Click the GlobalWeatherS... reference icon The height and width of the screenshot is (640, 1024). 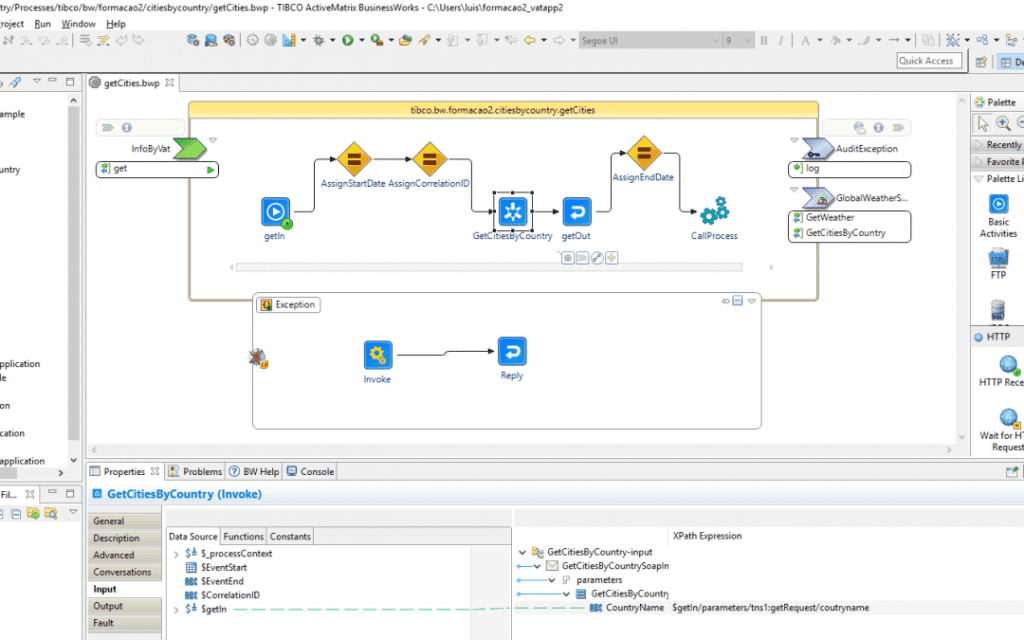pyautogui.click(x=818, y=197)
